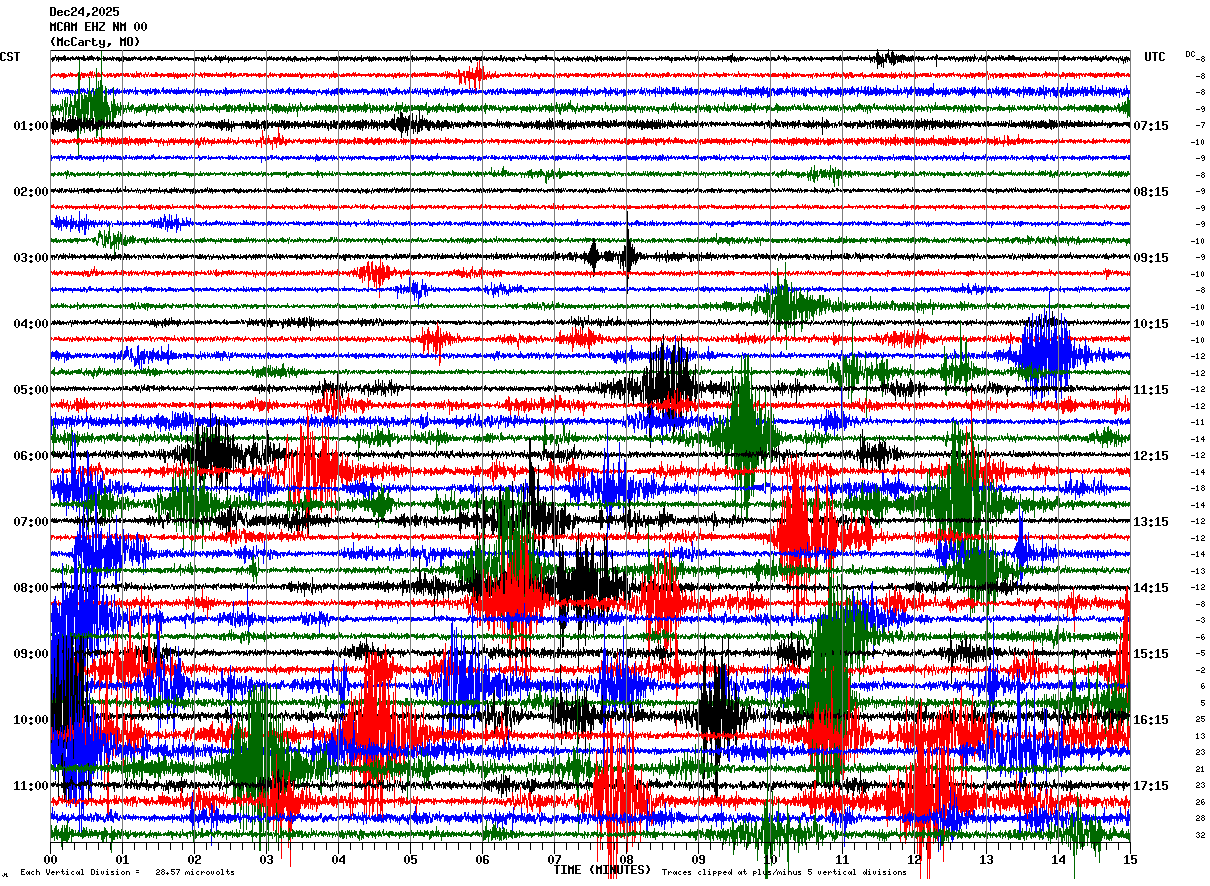Viewport: 1210px width, 886px height.
Task: Click the -3 DC offset value
Action: (x=1200, y=620)
